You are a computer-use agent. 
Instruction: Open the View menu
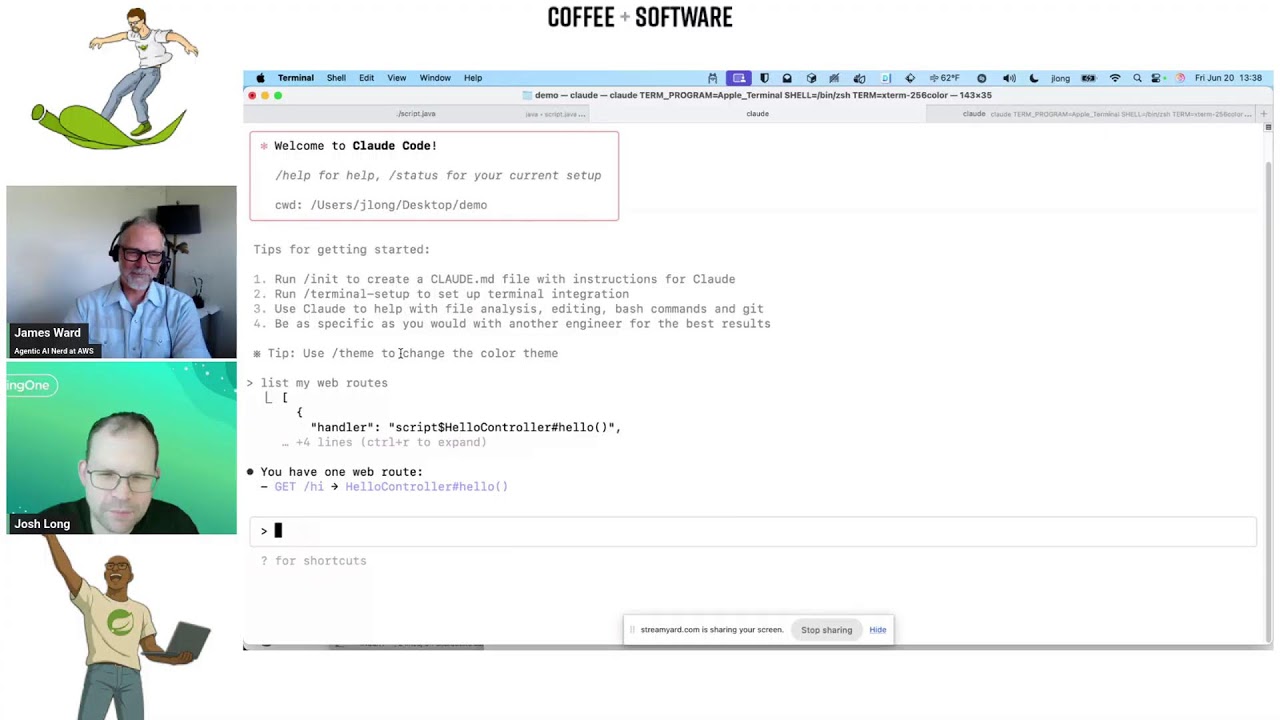tap(396, 78)
